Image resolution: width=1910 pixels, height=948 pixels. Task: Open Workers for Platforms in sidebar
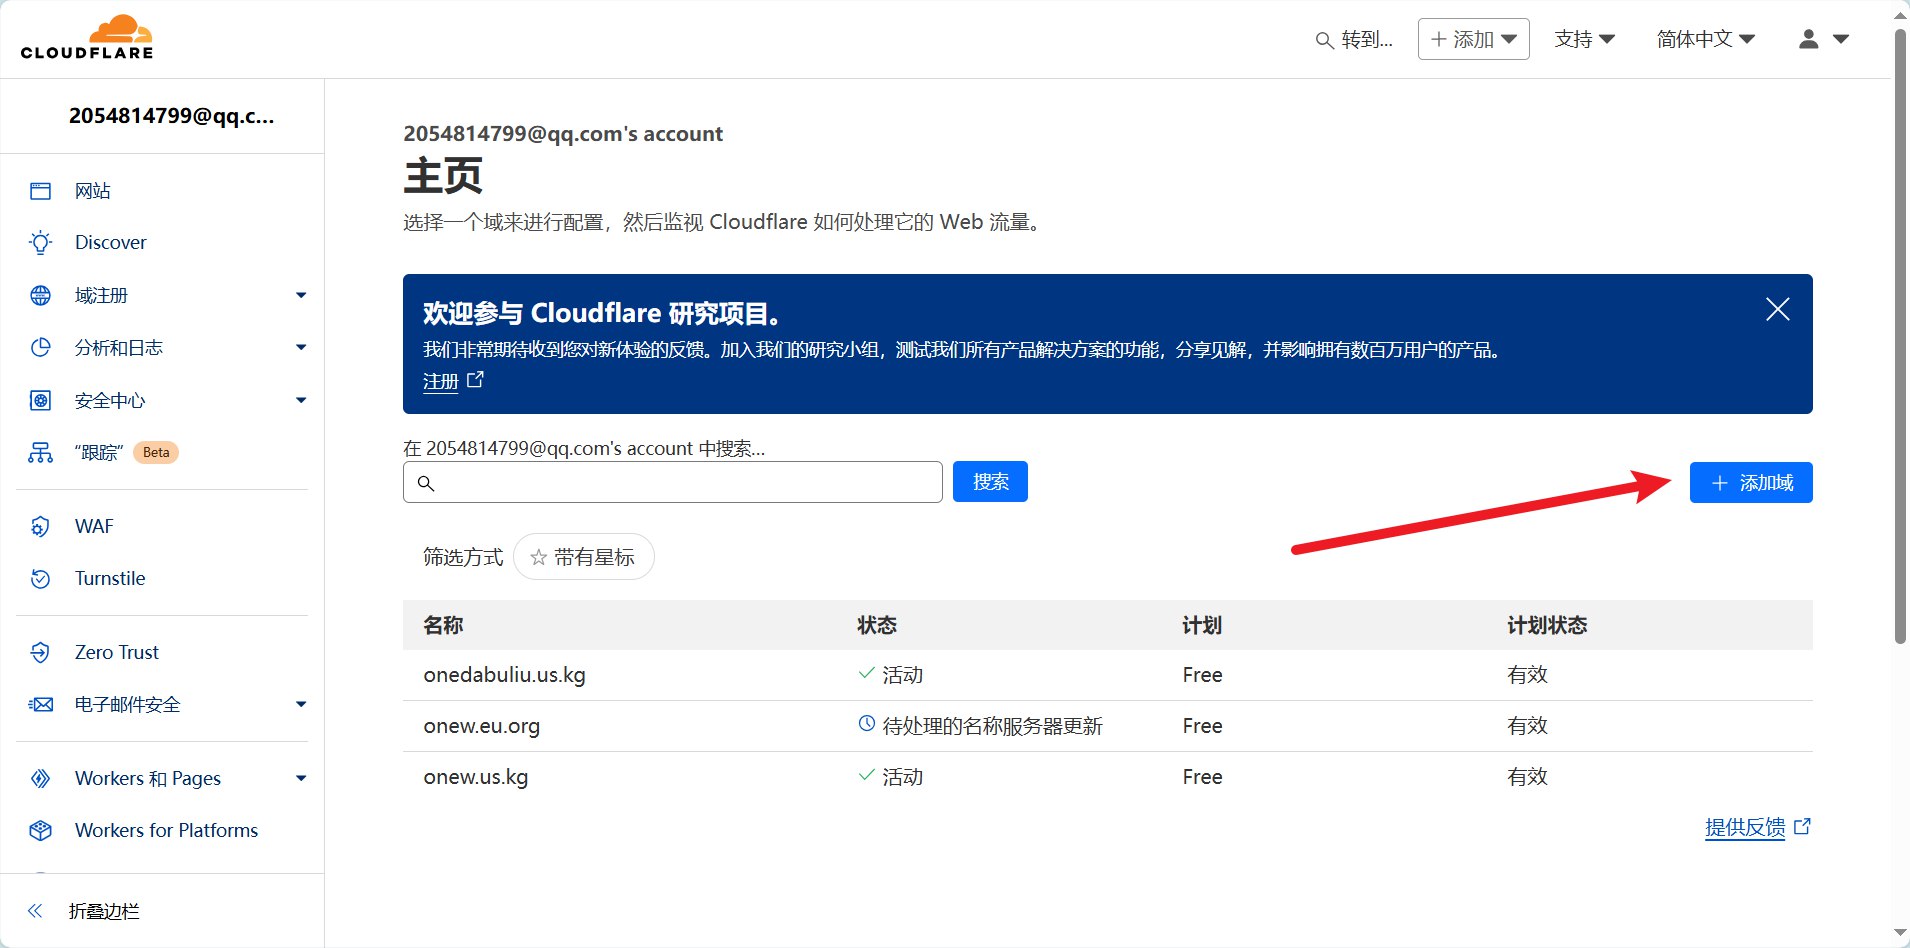(166, 830)
